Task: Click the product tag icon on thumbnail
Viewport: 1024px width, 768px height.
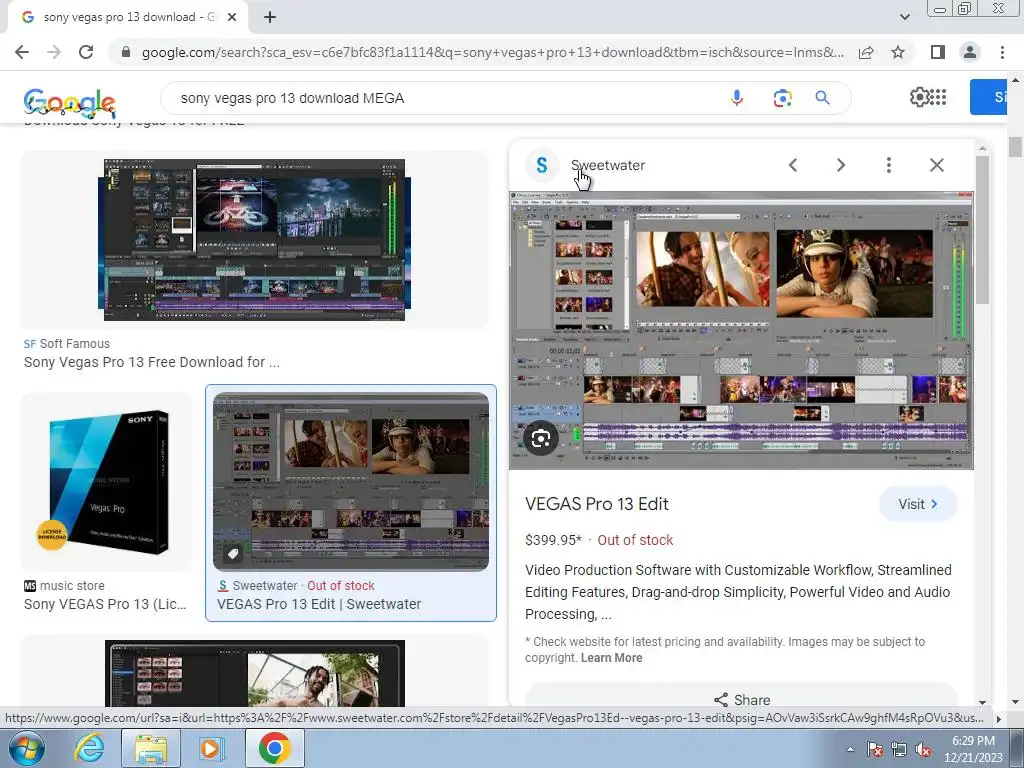Action: pos(232,554)
